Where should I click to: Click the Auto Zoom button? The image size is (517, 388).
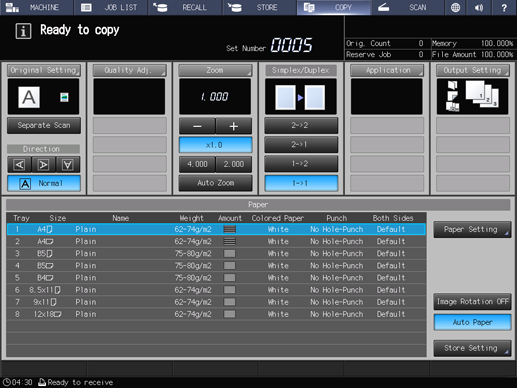point(215,183)
